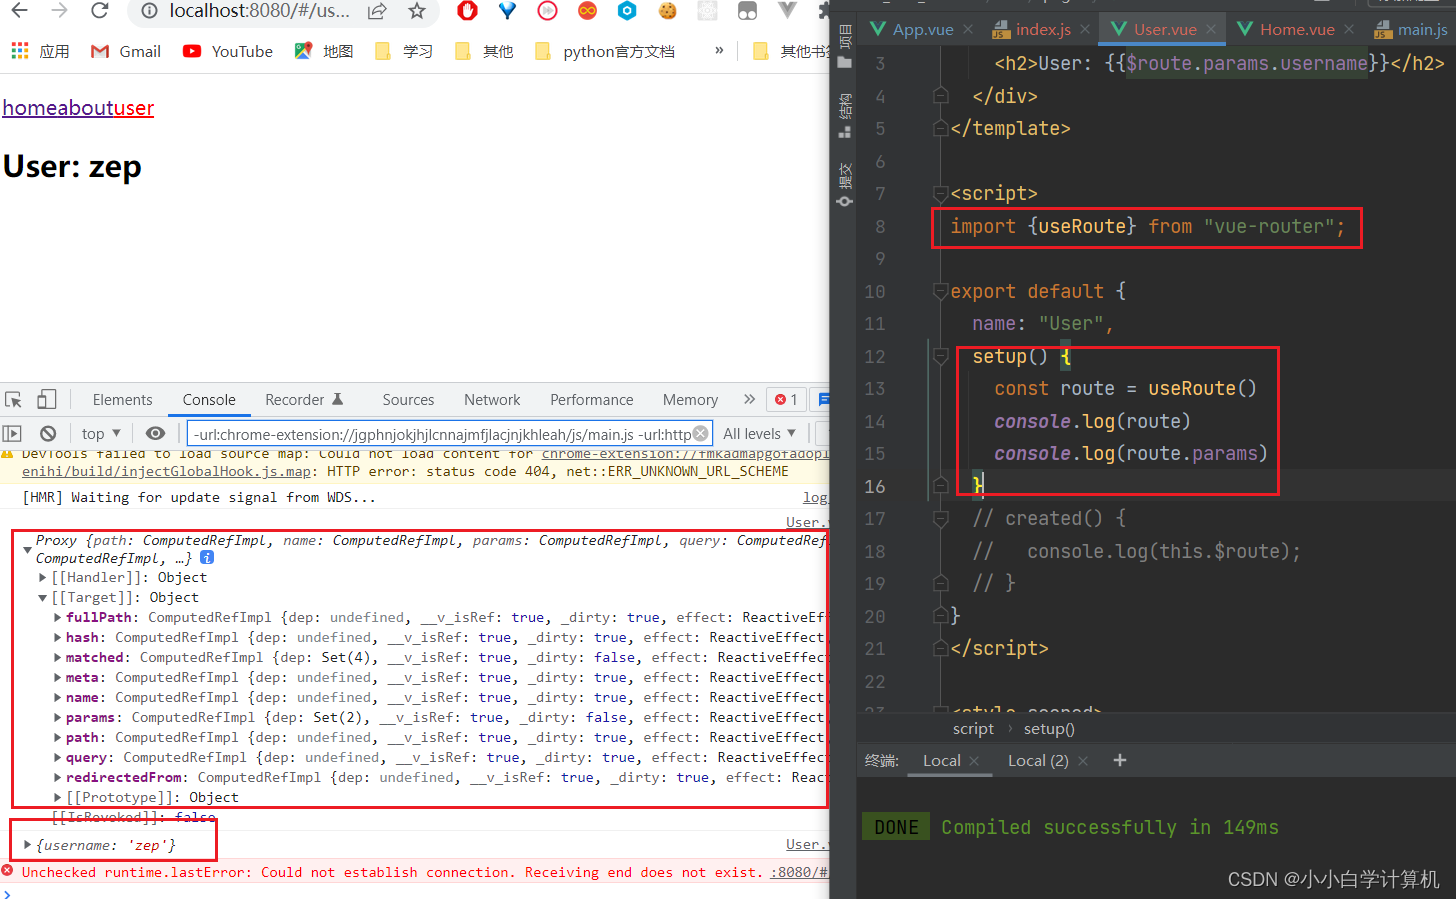Image resolution: width=1456 pixels, height=899 pixels.
Task: Switch to the Performance tab in DevTools
Action: 592,399
